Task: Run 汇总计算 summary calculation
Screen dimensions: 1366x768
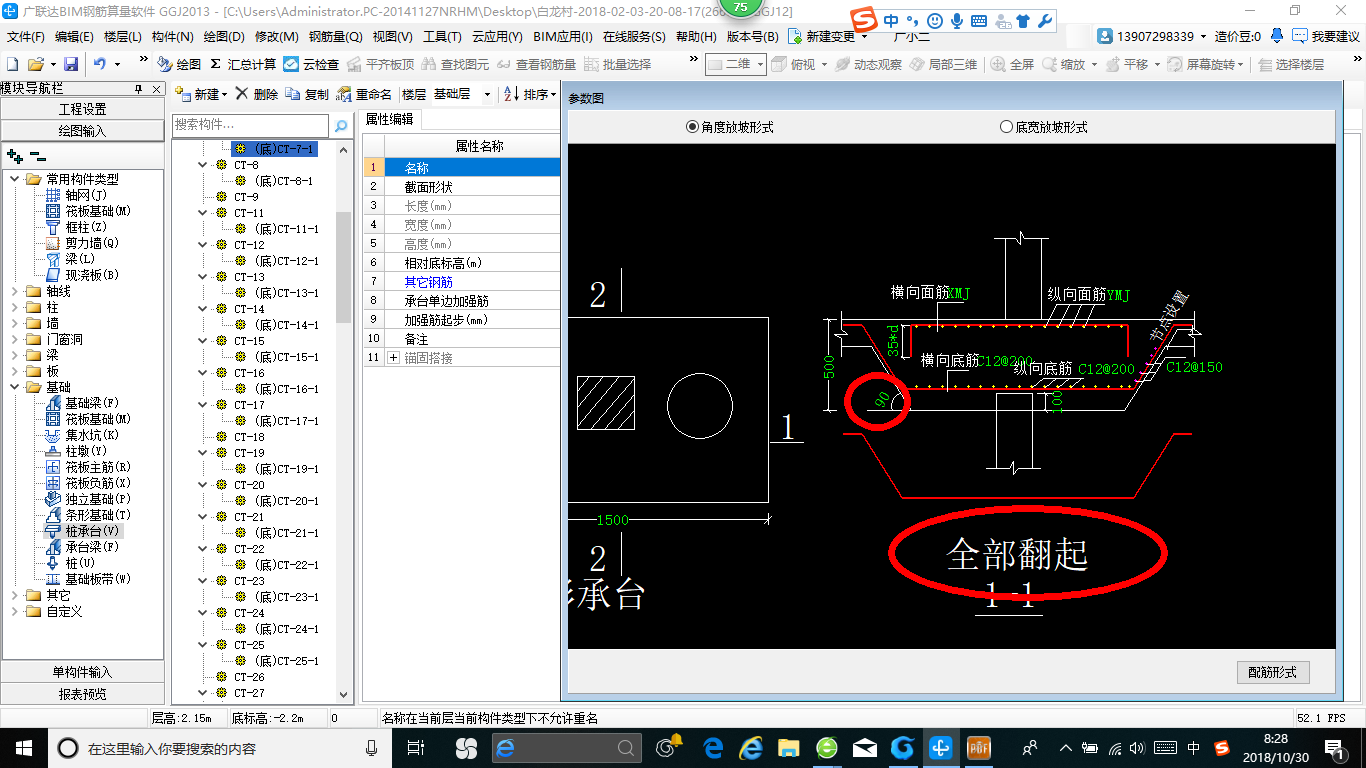Action: (x=243, y=64)
